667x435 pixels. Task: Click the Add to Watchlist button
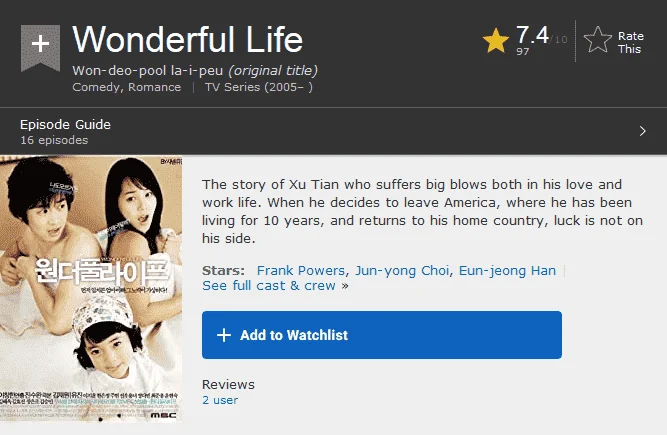pos(382,335)
